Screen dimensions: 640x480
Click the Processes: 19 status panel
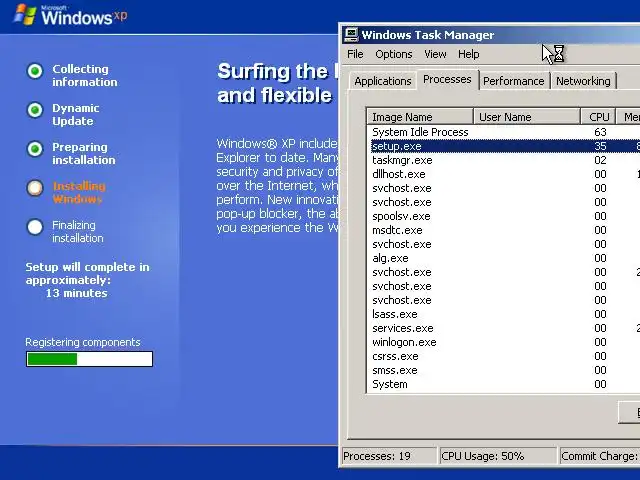(x=389, y=456)
